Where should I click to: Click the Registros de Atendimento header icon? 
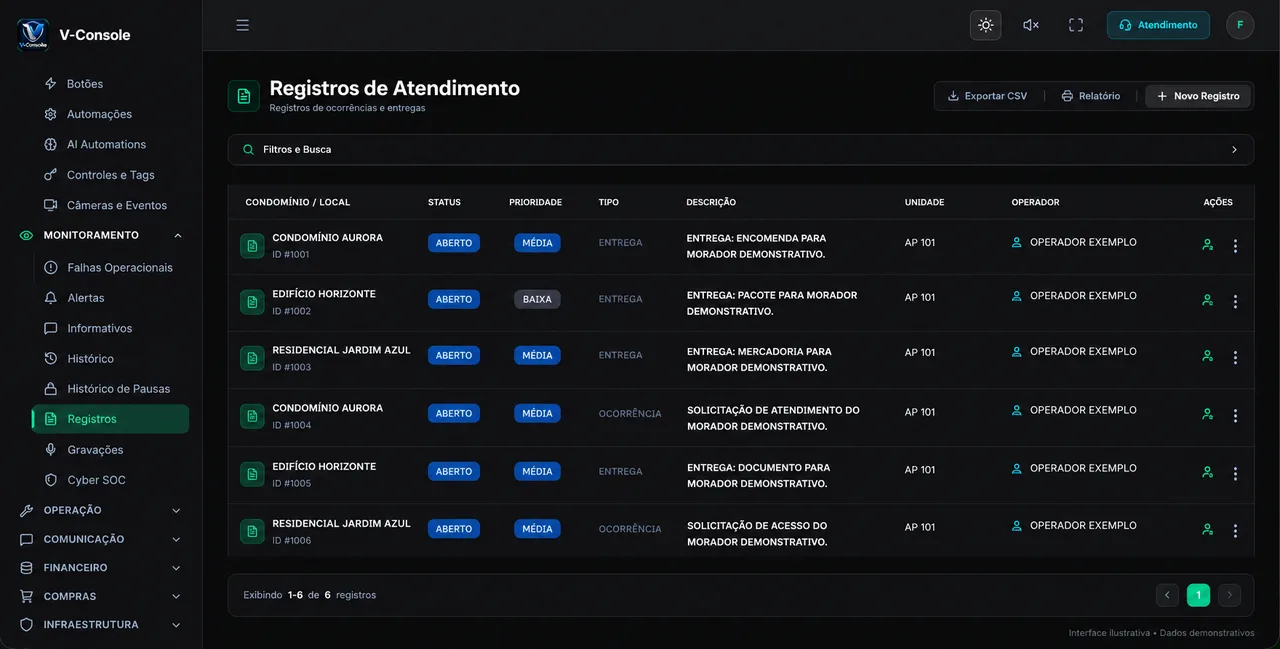(244, 96)
